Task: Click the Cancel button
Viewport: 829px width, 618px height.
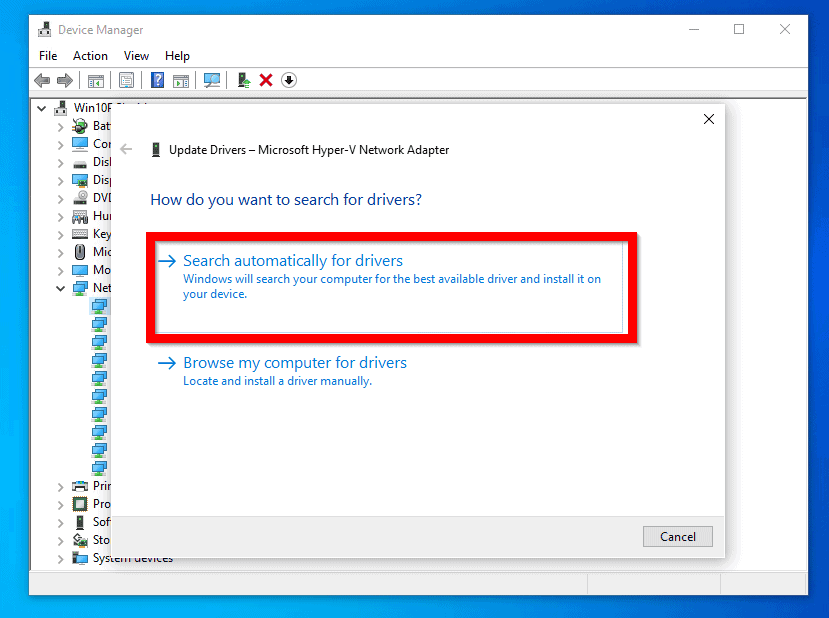Action: 678,537
